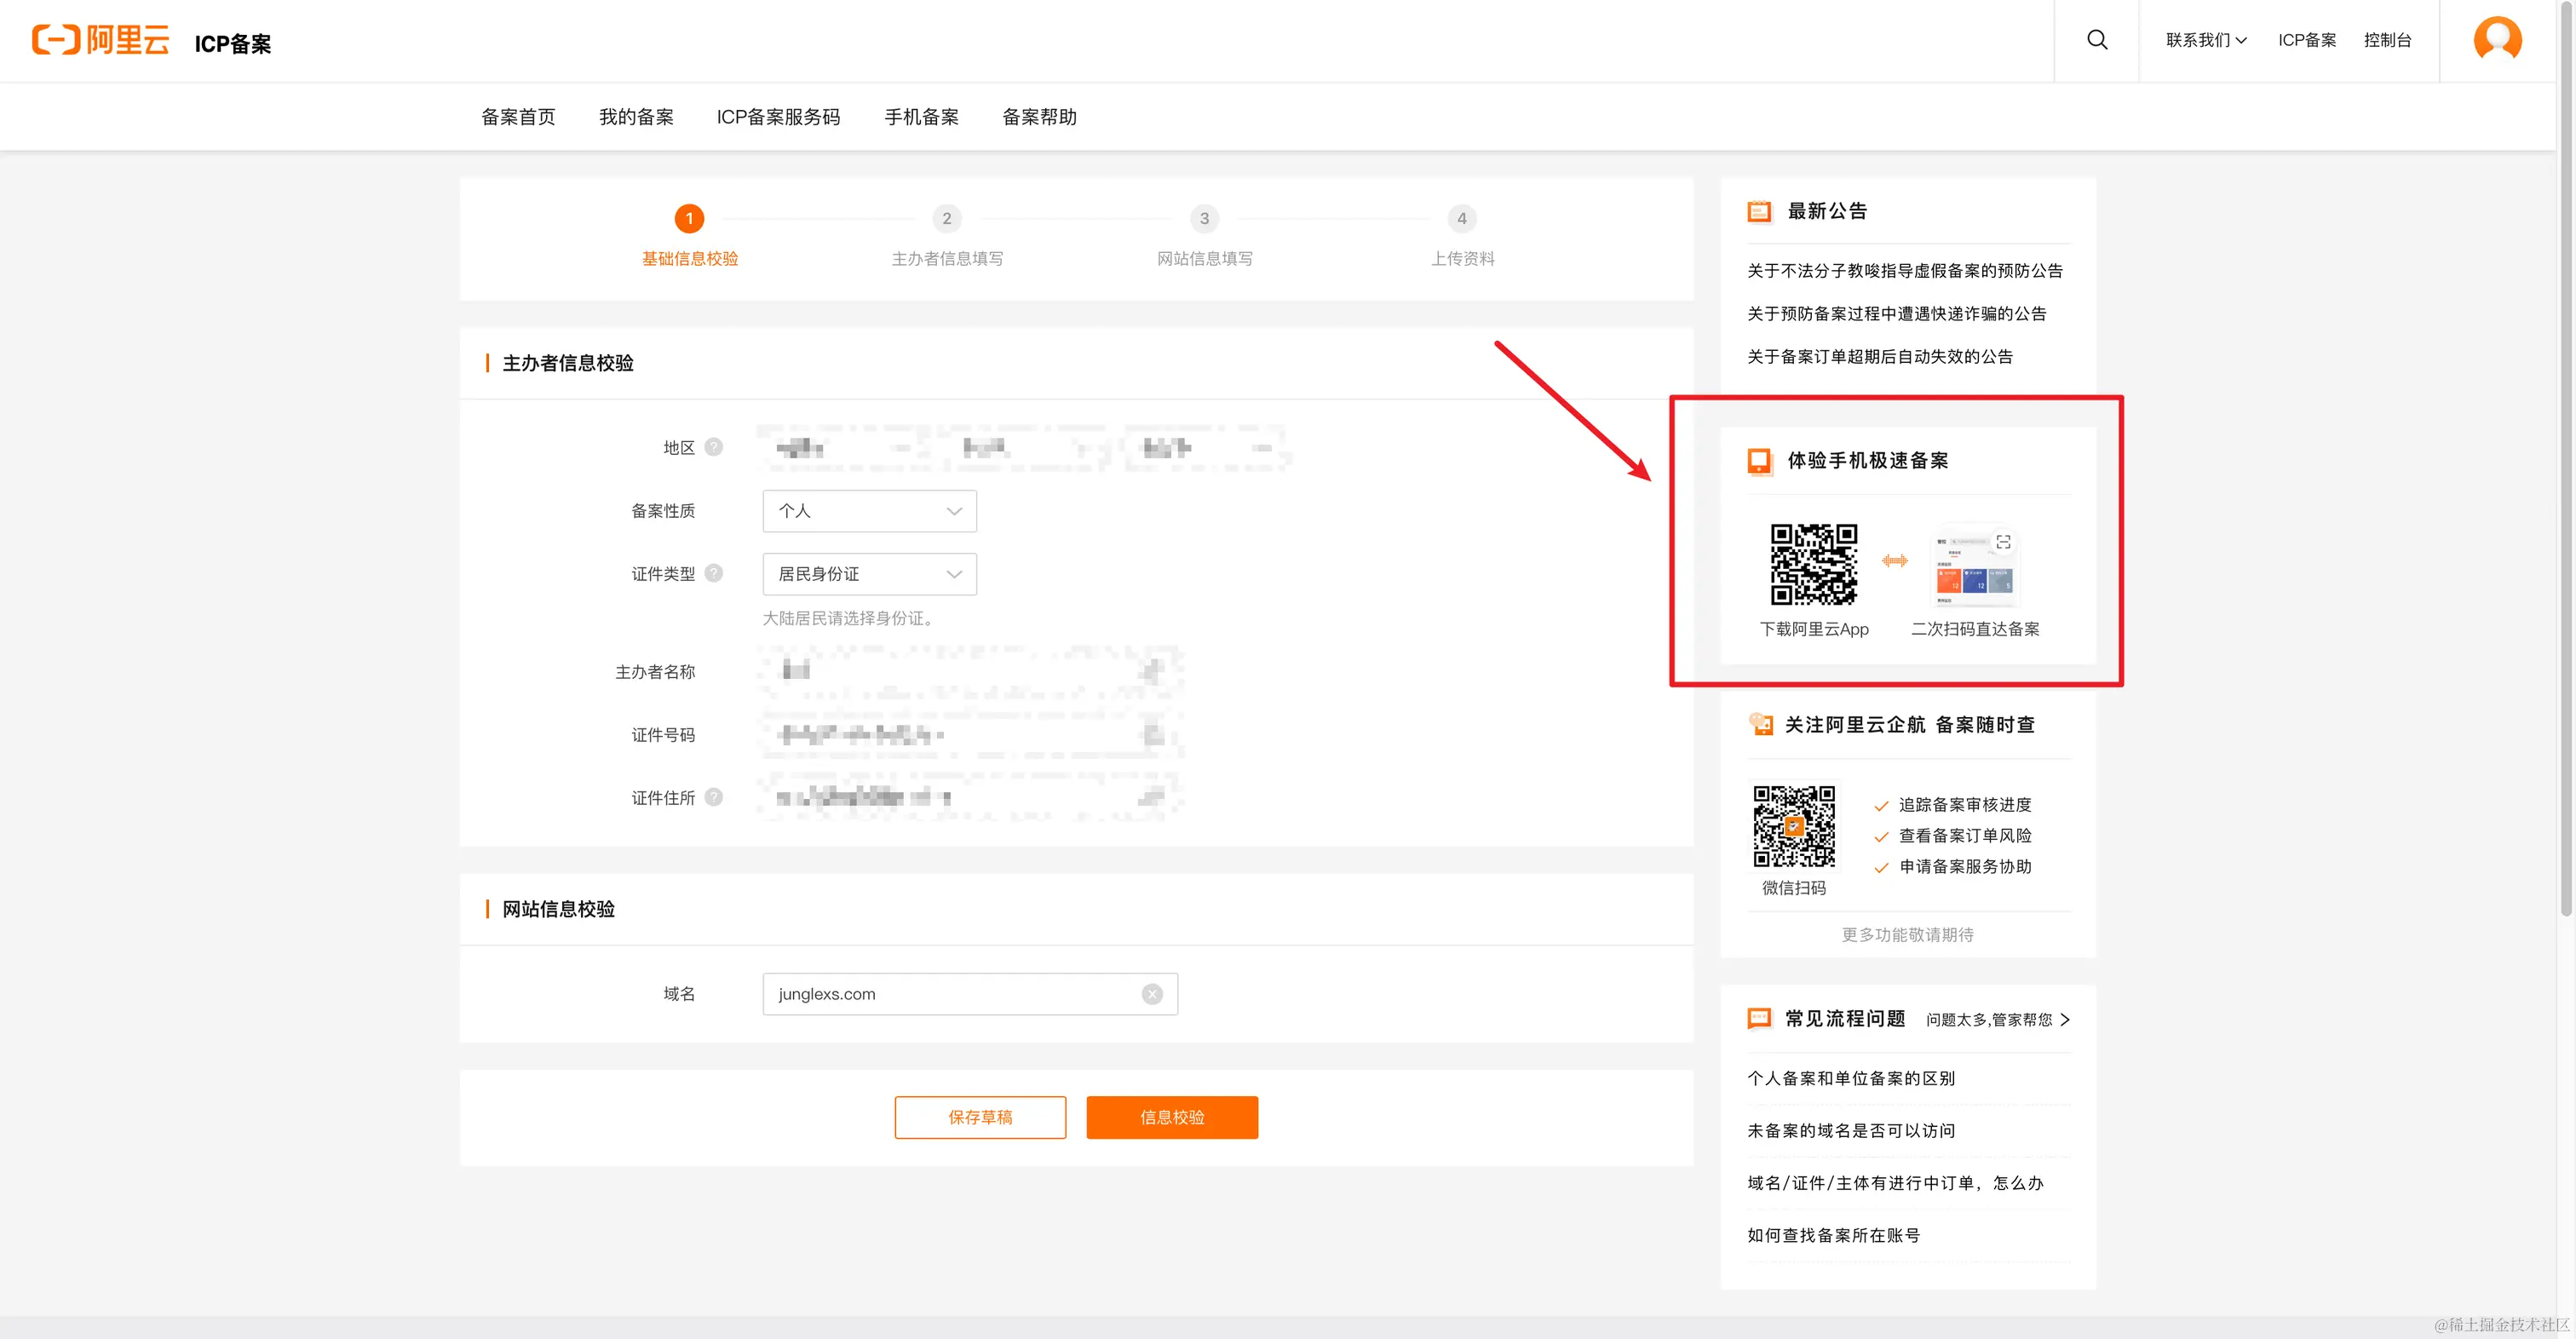Expand the 联系我们 dropdown menu
Screen dimensions: 2576x1339
point(2206,40)
